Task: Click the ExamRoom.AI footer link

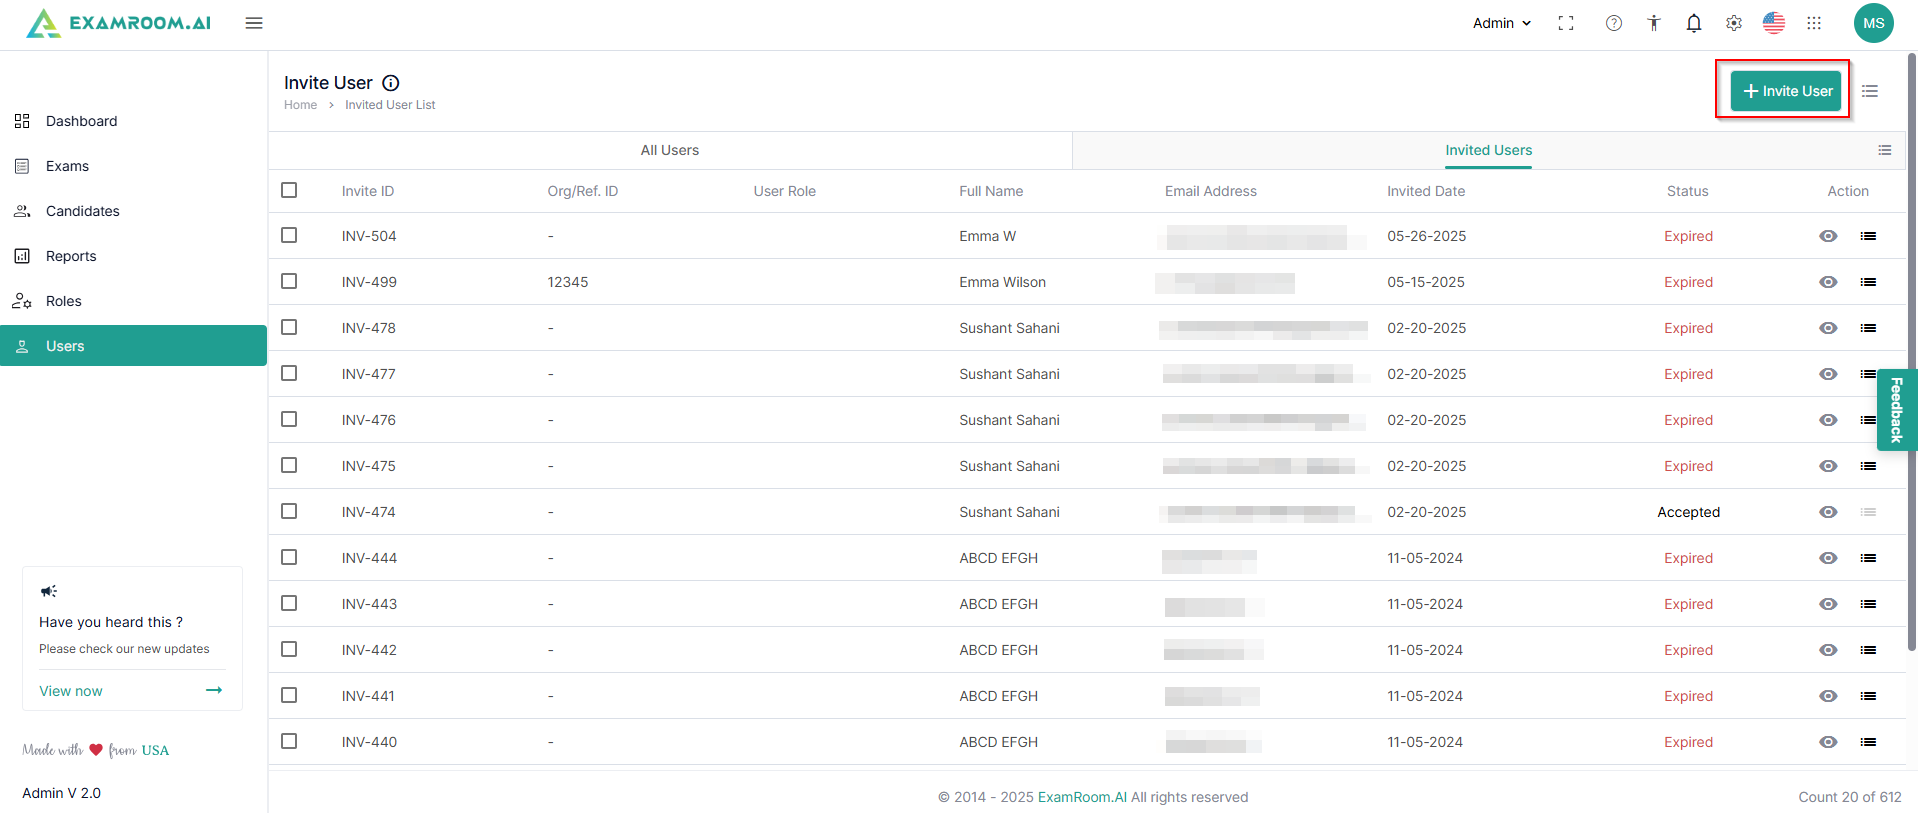Action: pos(1082,797)
